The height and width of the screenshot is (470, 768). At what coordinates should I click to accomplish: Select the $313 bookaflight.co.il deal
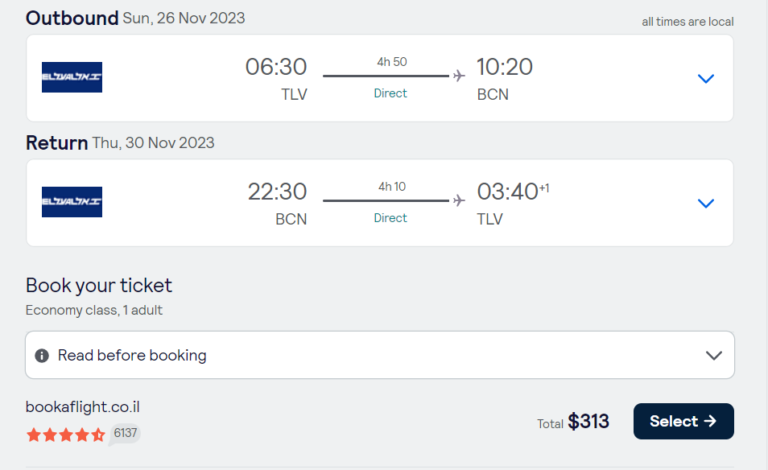[683, 421]
